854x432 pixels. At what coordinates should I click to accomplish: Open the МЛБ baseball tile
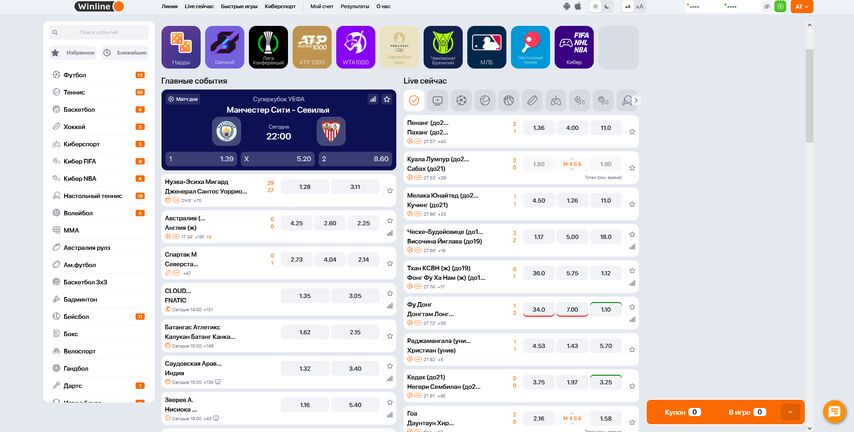click(486, 47)
